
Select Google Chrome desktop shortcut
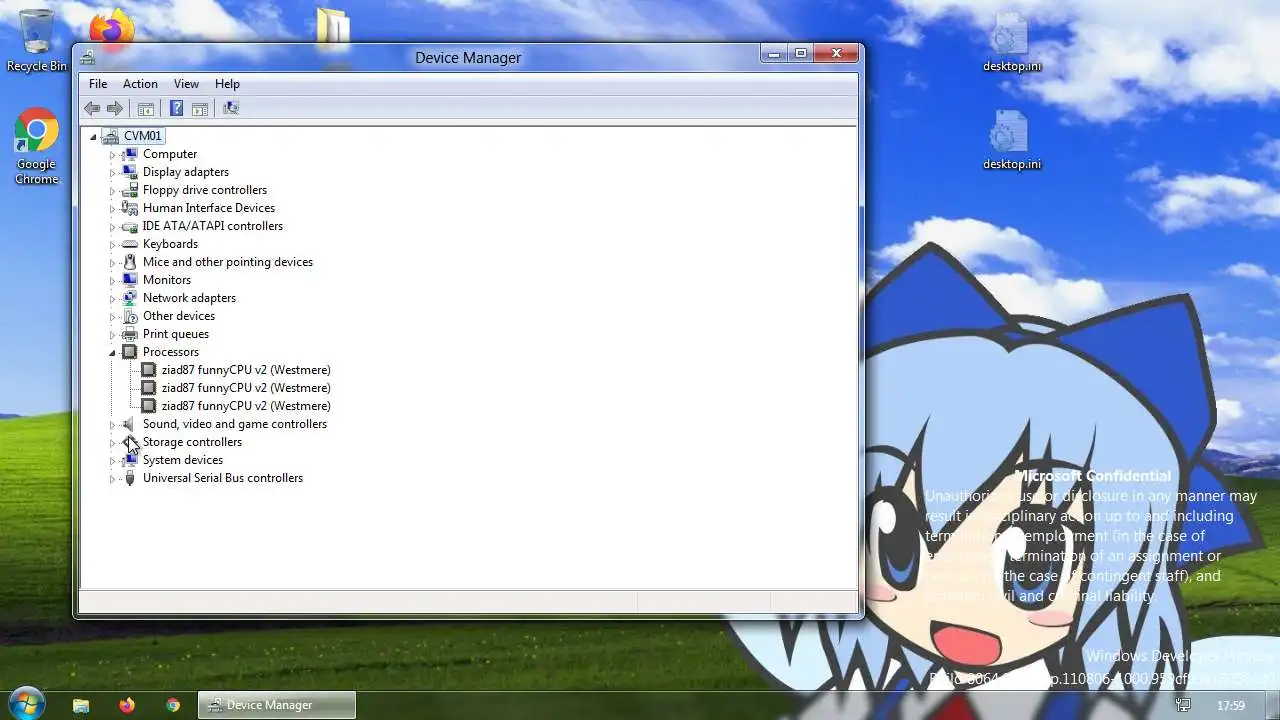point(36,147)
